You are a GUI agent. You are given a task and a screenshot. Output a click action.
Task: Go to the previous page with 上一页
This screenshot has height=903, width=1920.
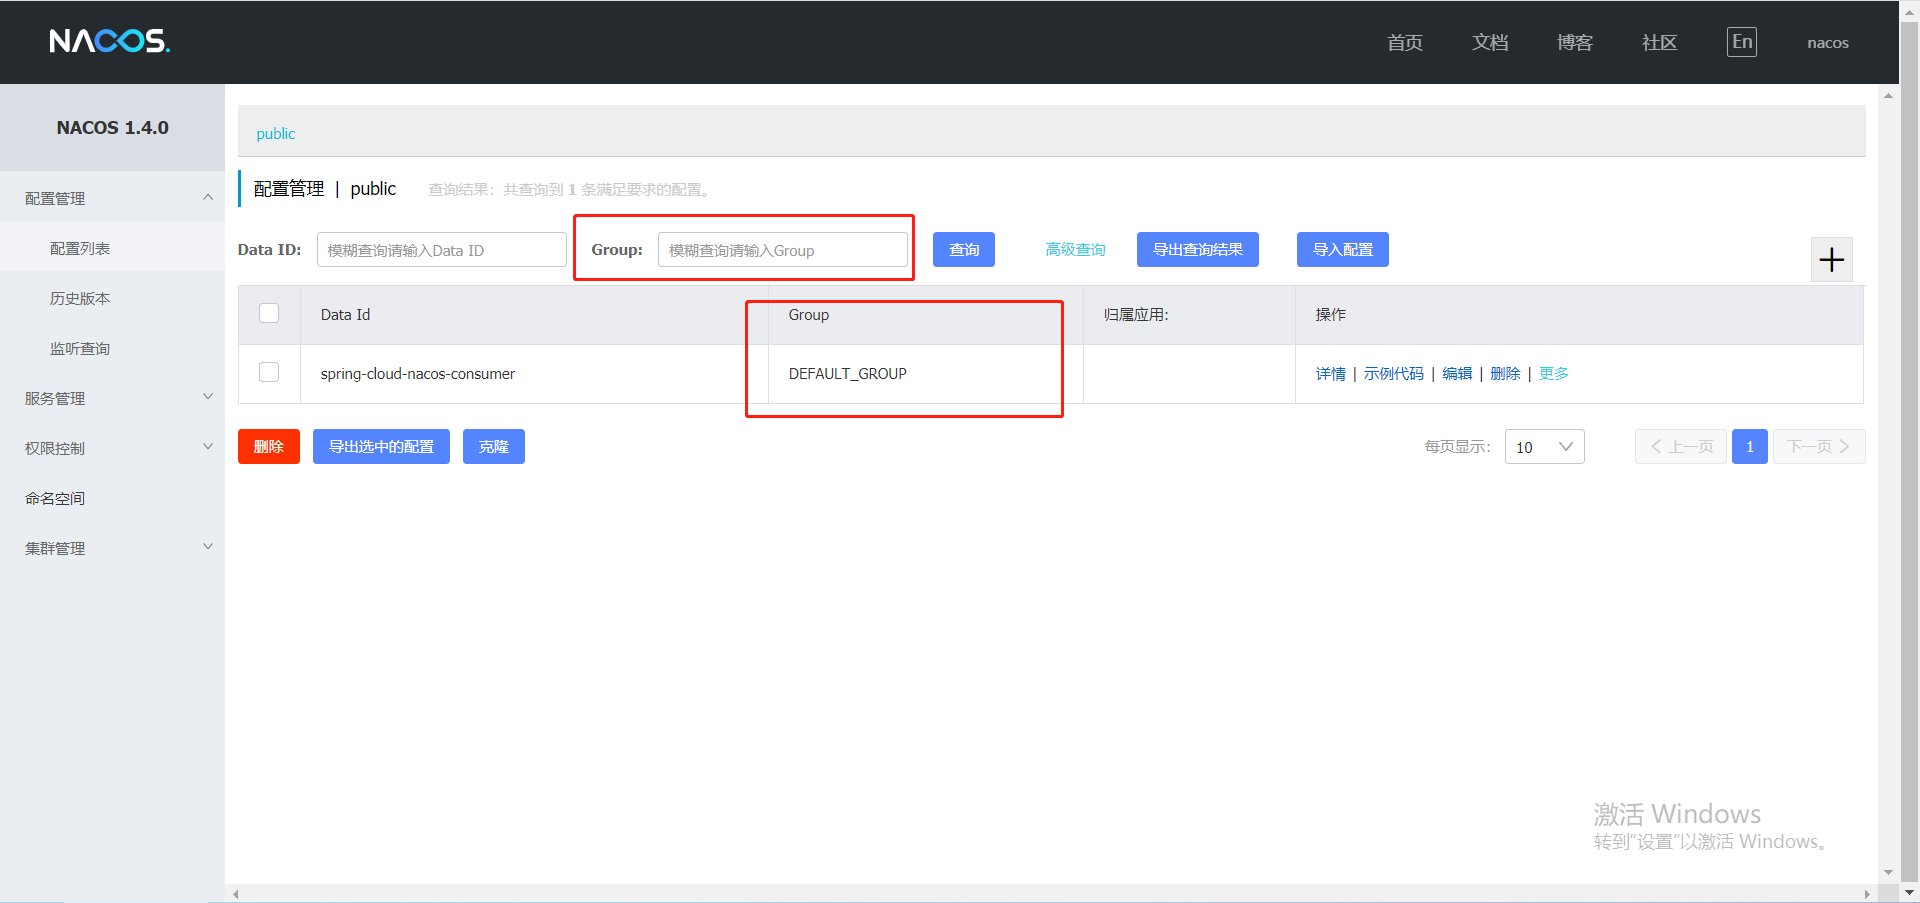pyautogui.click(x=1680, y=447)
